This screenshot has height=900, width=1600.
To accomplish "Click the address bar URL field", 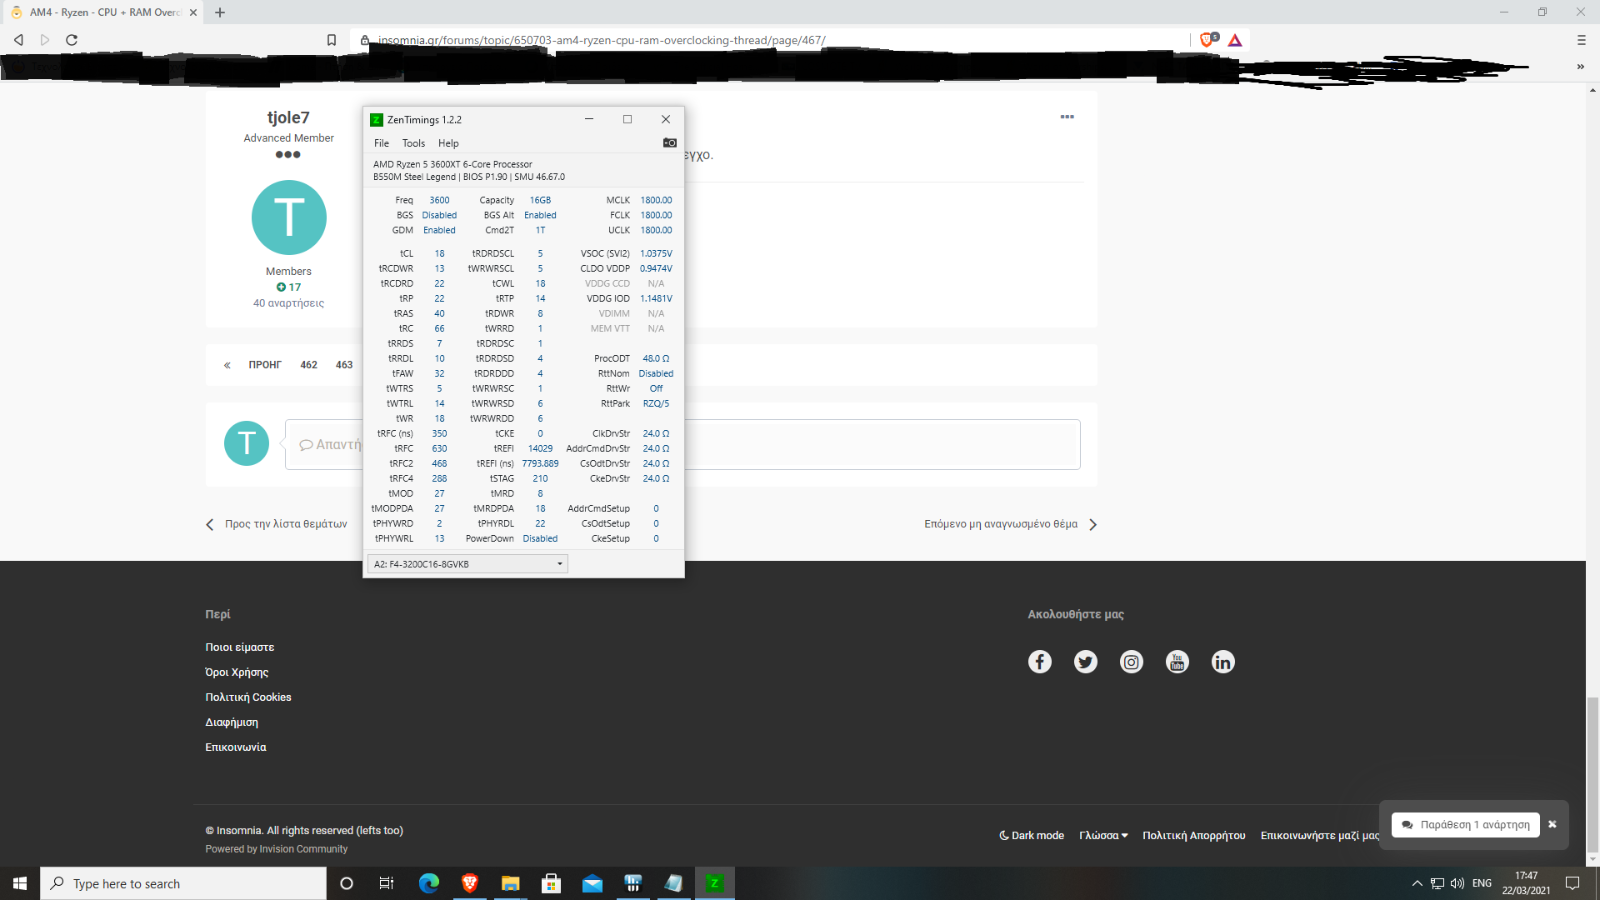I will 770,40.
